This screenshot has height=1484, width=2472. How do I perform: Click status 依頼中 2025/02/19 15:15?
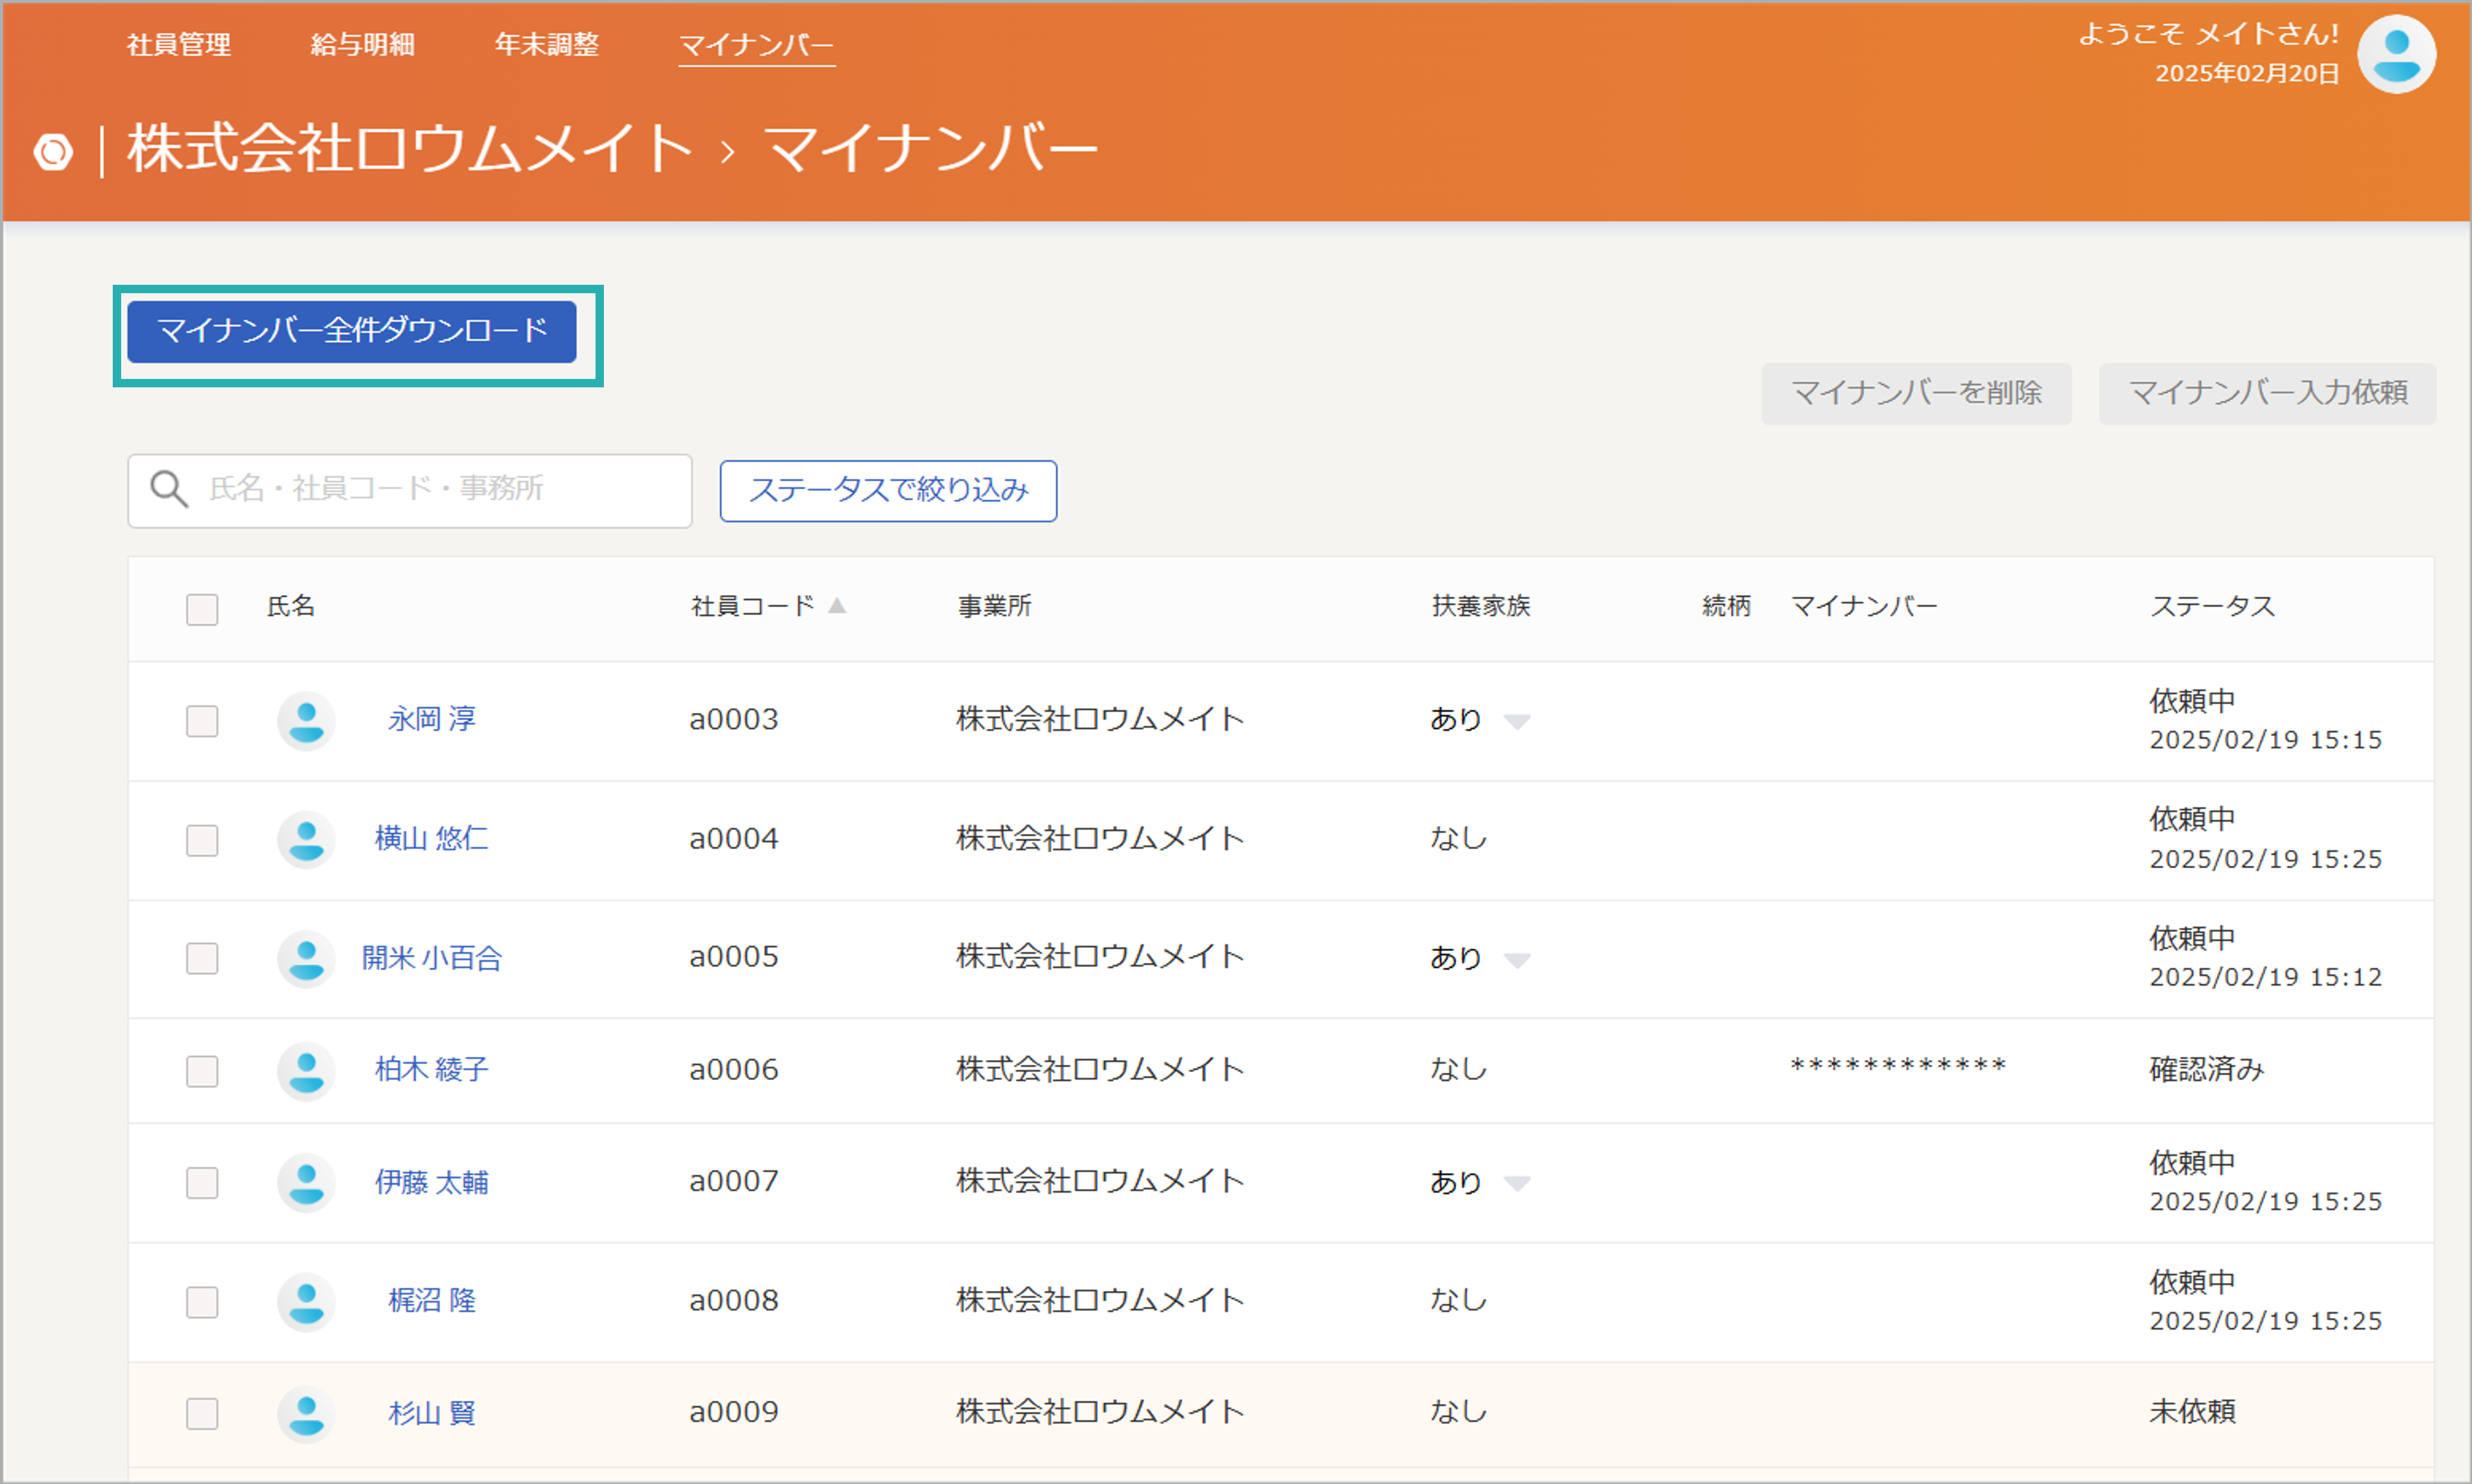(x=2266, y=720)
